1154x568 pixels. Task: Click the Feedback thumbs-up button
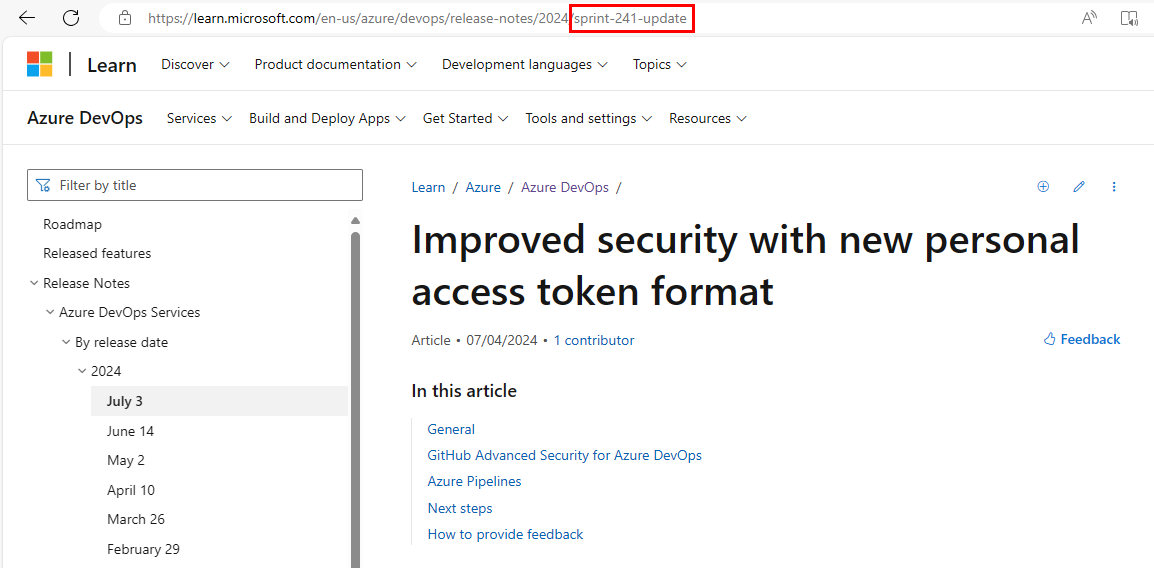pyautogui.click(x=1082, y=339)
